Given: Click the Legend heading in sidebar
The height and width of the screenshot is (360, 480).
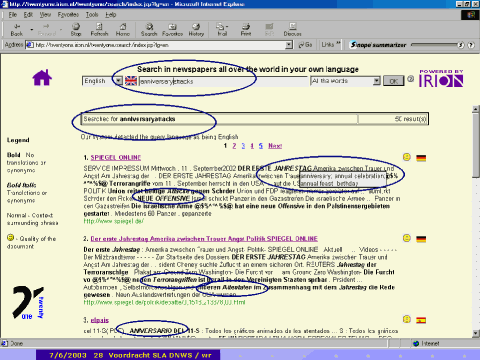Looking at the screenshot, I should click(18, 140).
